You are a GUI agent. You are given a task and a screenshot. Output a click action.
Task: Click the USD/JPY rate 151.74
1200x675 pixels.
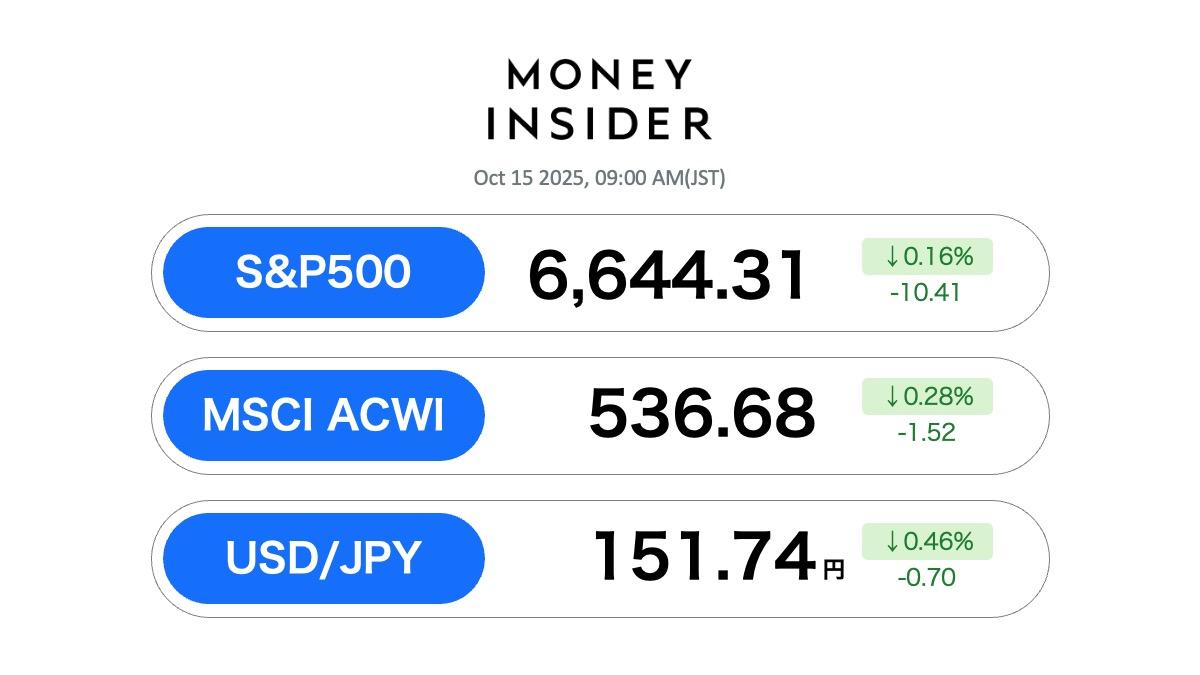click(x=704, y=557)
